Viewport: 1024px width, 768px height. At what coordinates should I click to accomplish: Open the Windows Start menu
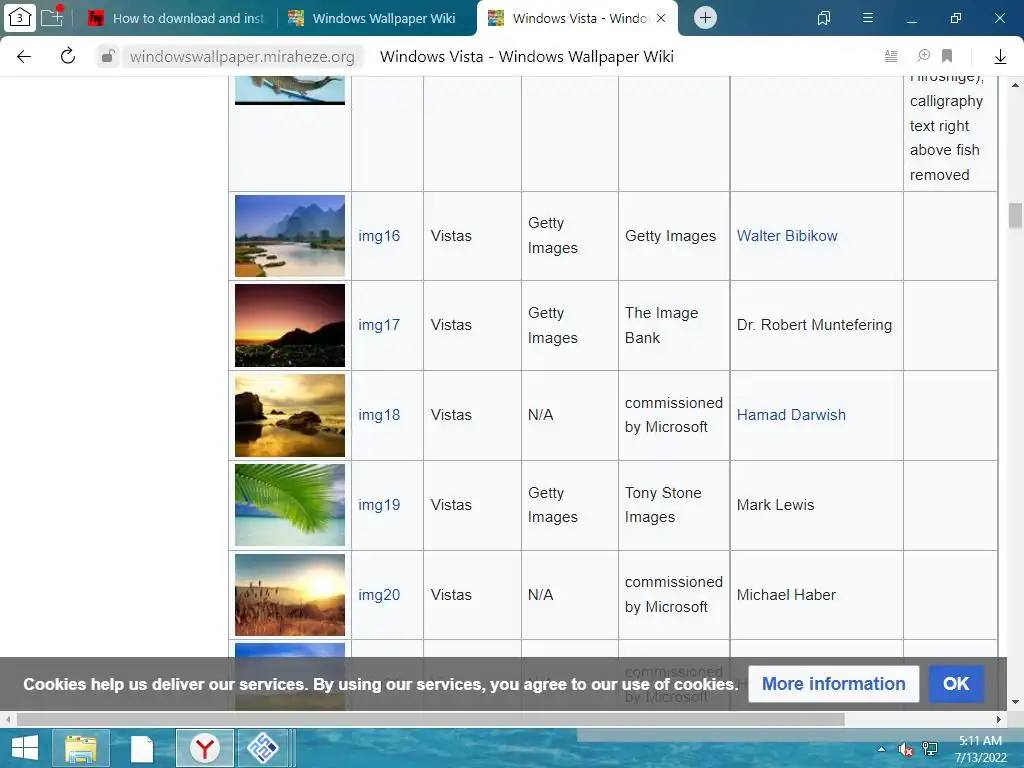(x=25, y=748)
